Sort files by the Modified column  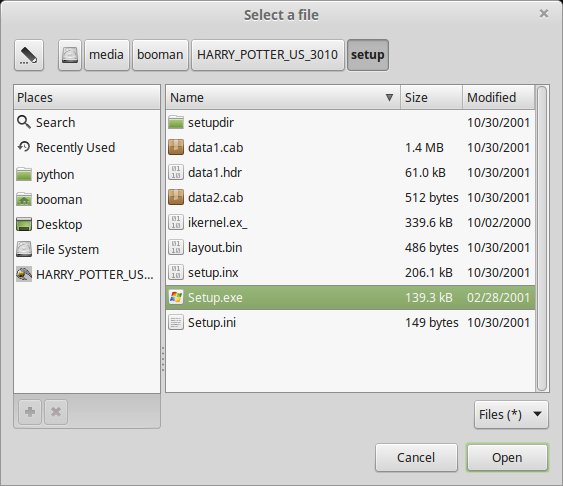pos(498,97)
